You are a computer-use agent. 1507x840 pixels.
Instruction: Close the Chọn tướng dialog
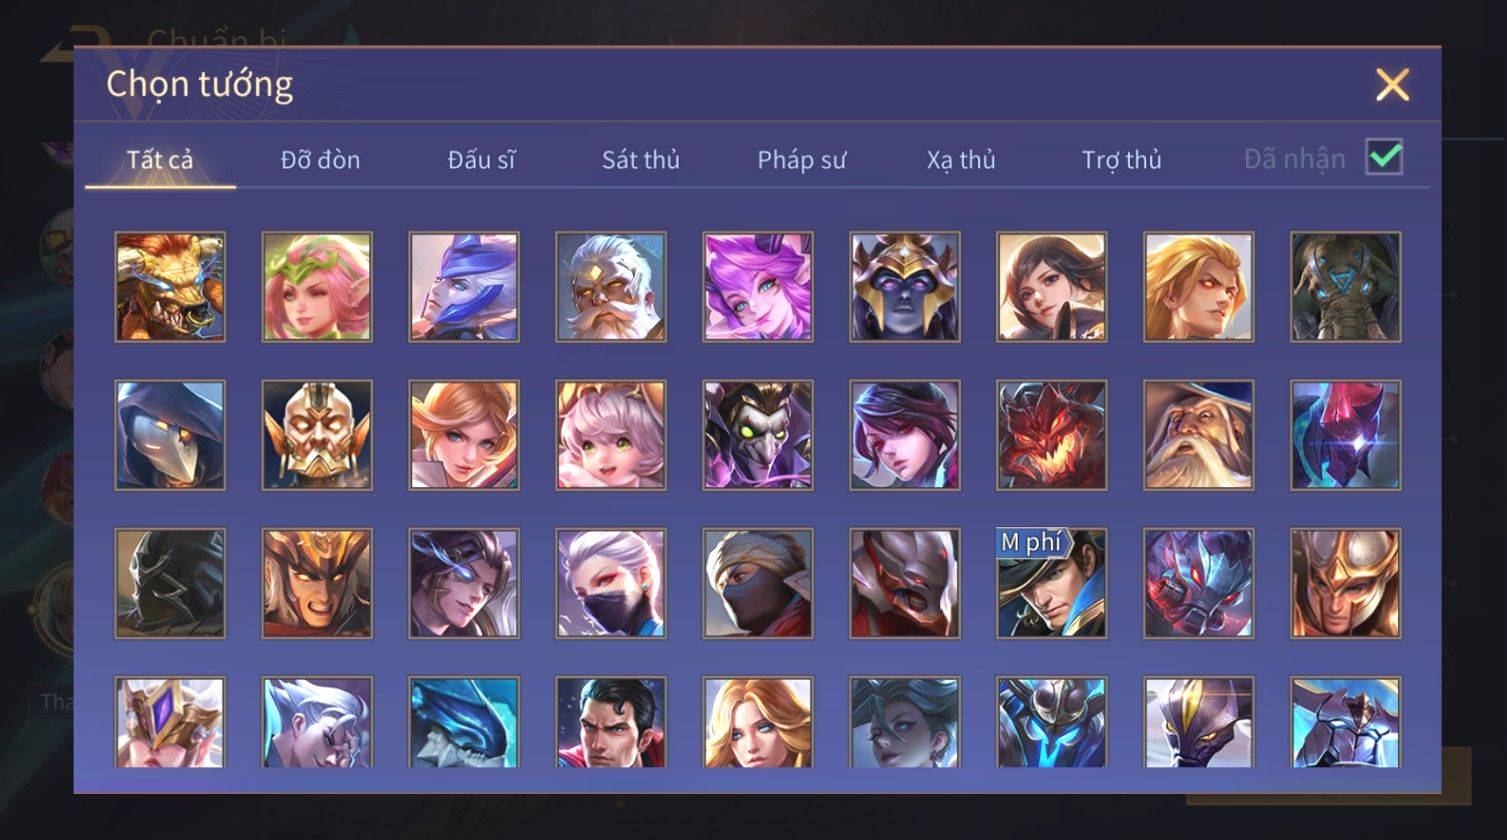(x=1392, y=85)
